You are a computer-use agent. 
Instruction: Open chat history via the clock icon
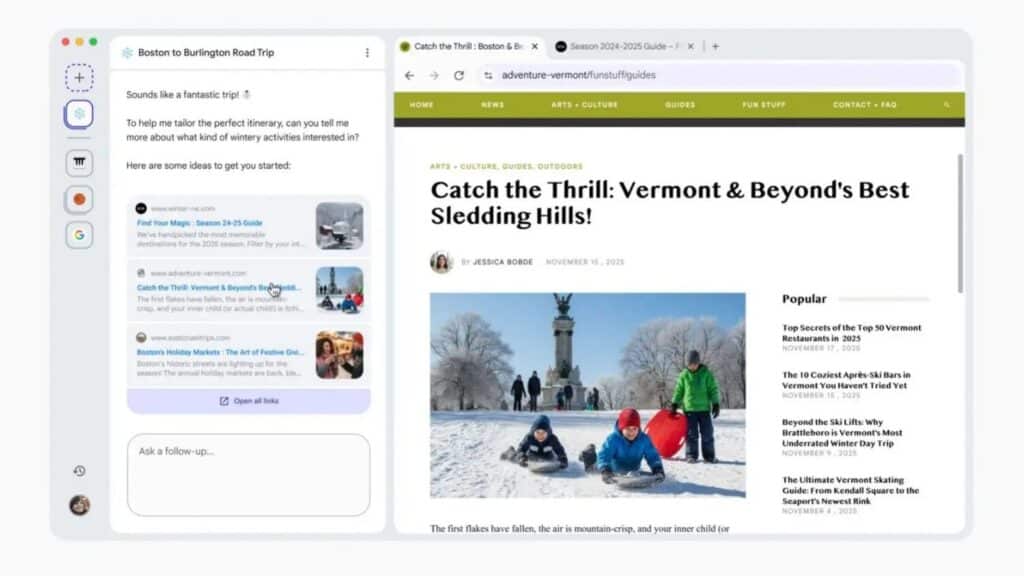click(79, 470)
